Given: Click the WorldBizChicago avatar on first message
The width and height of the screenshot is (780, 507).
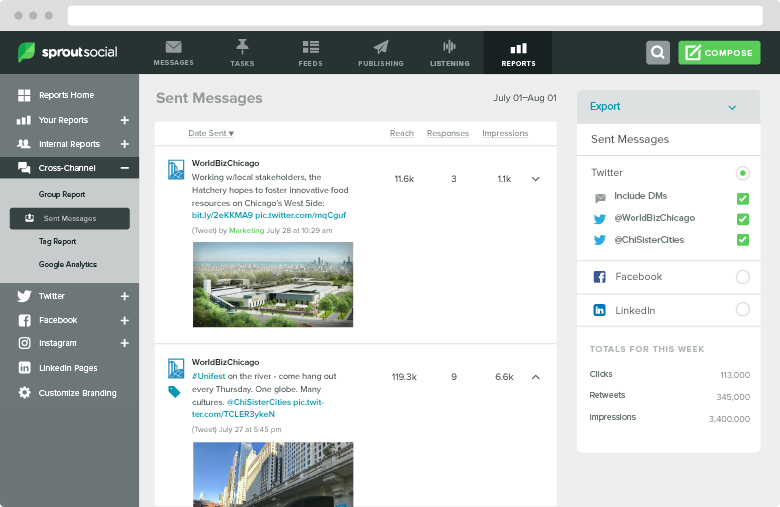Looking at the screenshot, I should 176,170.
